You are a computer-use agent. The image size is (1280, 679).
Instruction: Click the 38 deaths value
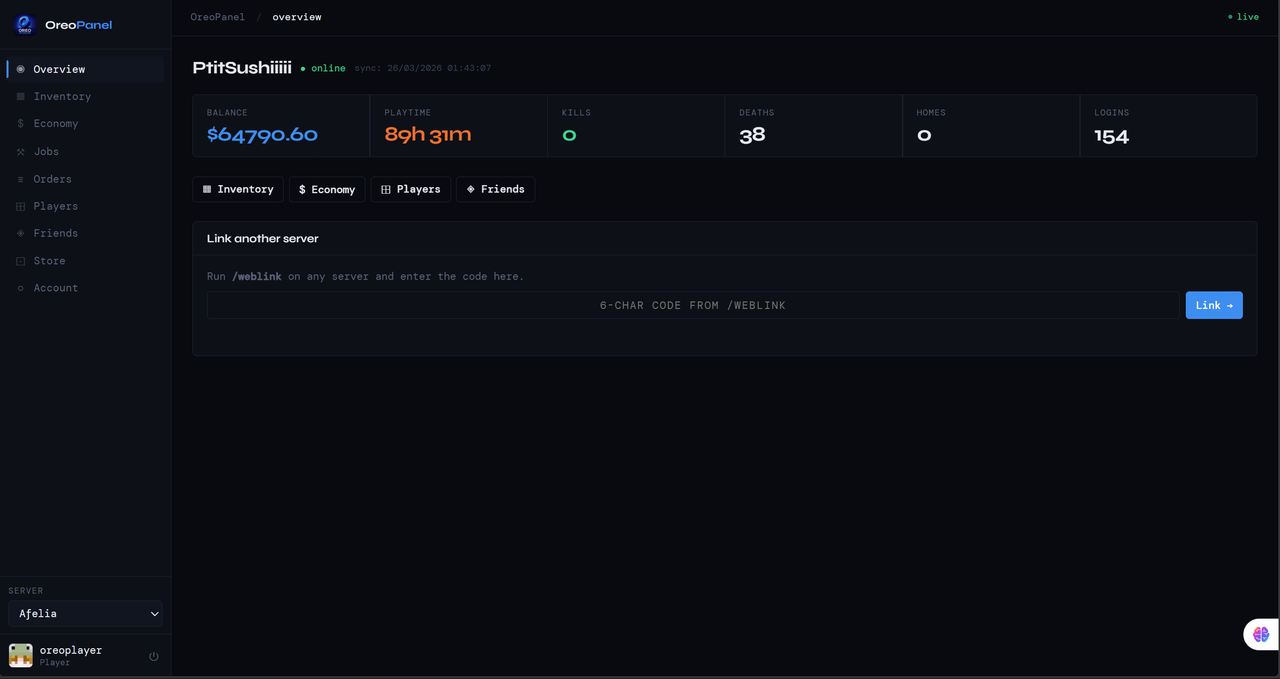pos(752,135)
